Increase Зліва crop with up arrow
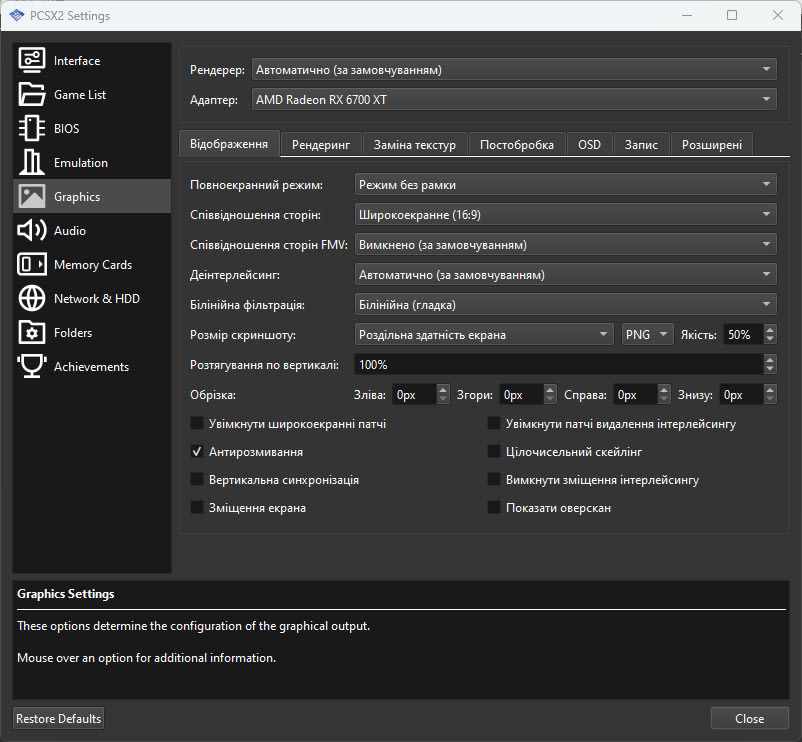This screenshot has width=802, height=742. coord(443,390)
